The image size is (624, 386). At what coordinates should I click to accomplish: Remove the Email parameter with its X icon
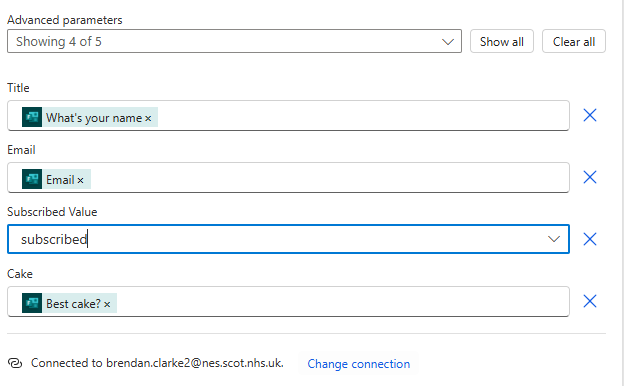tap(590, 177)
